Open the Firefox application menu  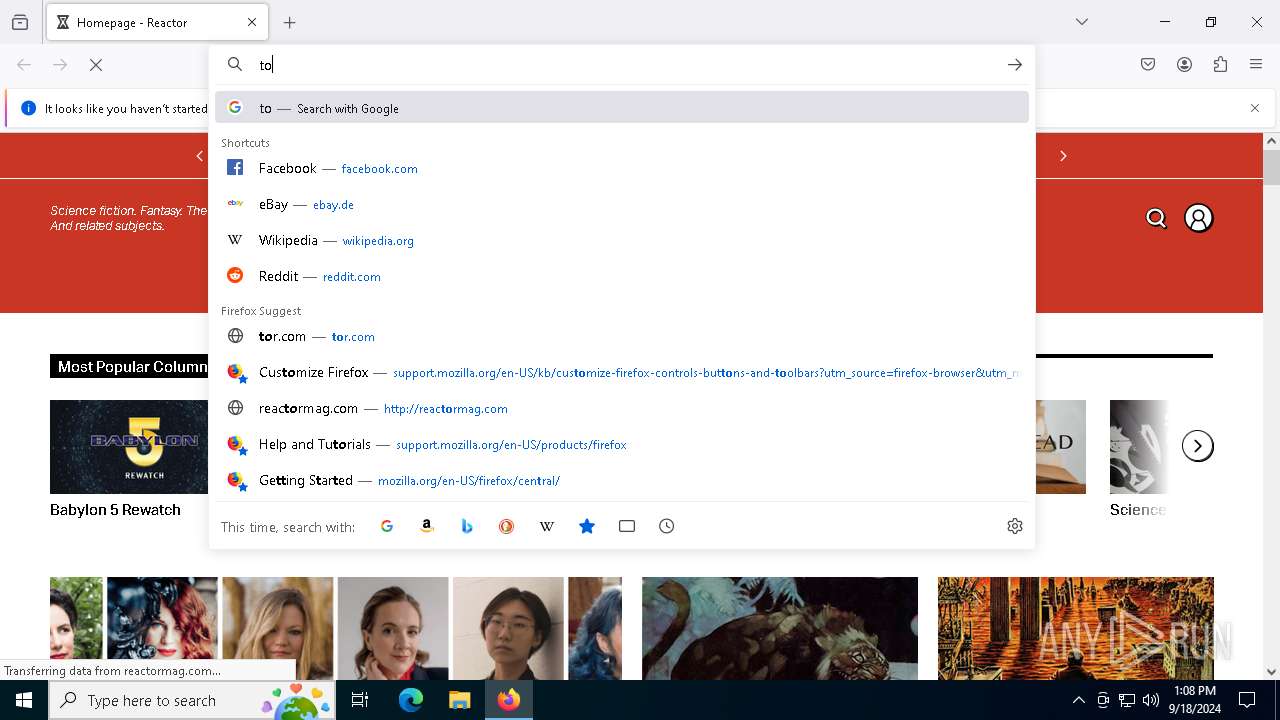(x=1256, y=65)
